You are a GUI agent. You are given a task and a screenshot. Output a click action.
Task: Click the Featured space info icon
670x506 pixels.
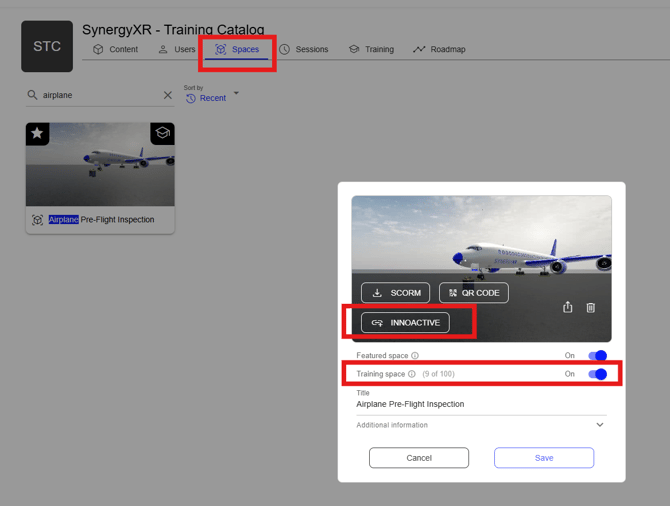(x=415, y=356)
